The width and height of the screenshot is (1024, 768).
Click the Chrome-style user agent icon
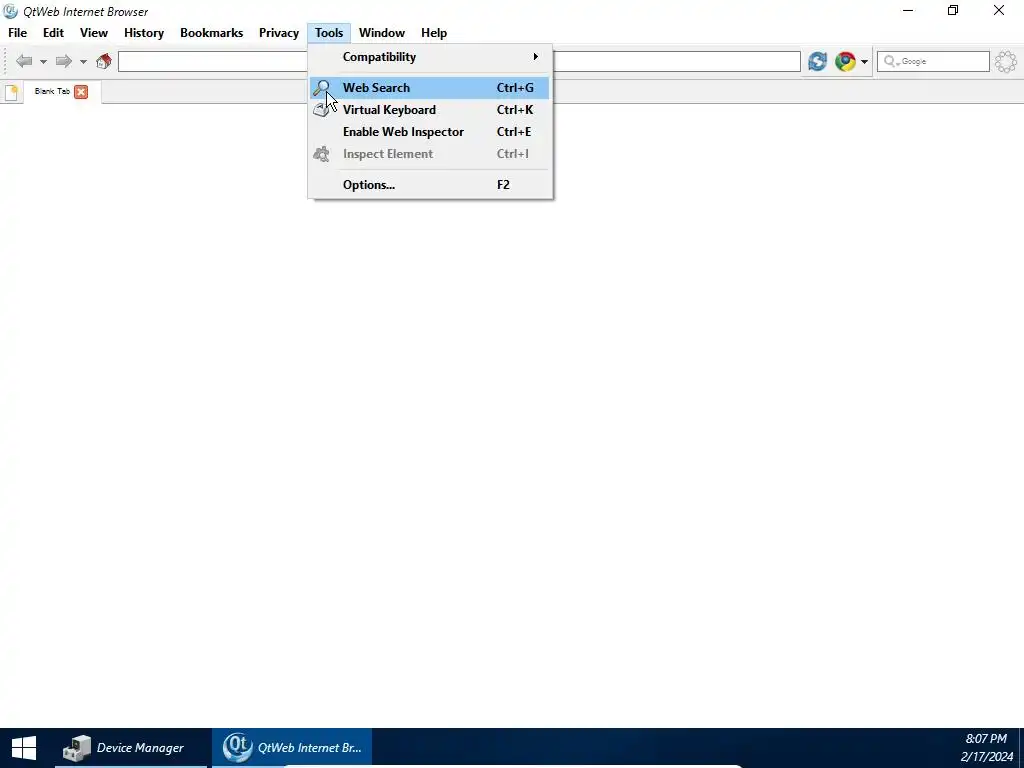tap(845, 61)
